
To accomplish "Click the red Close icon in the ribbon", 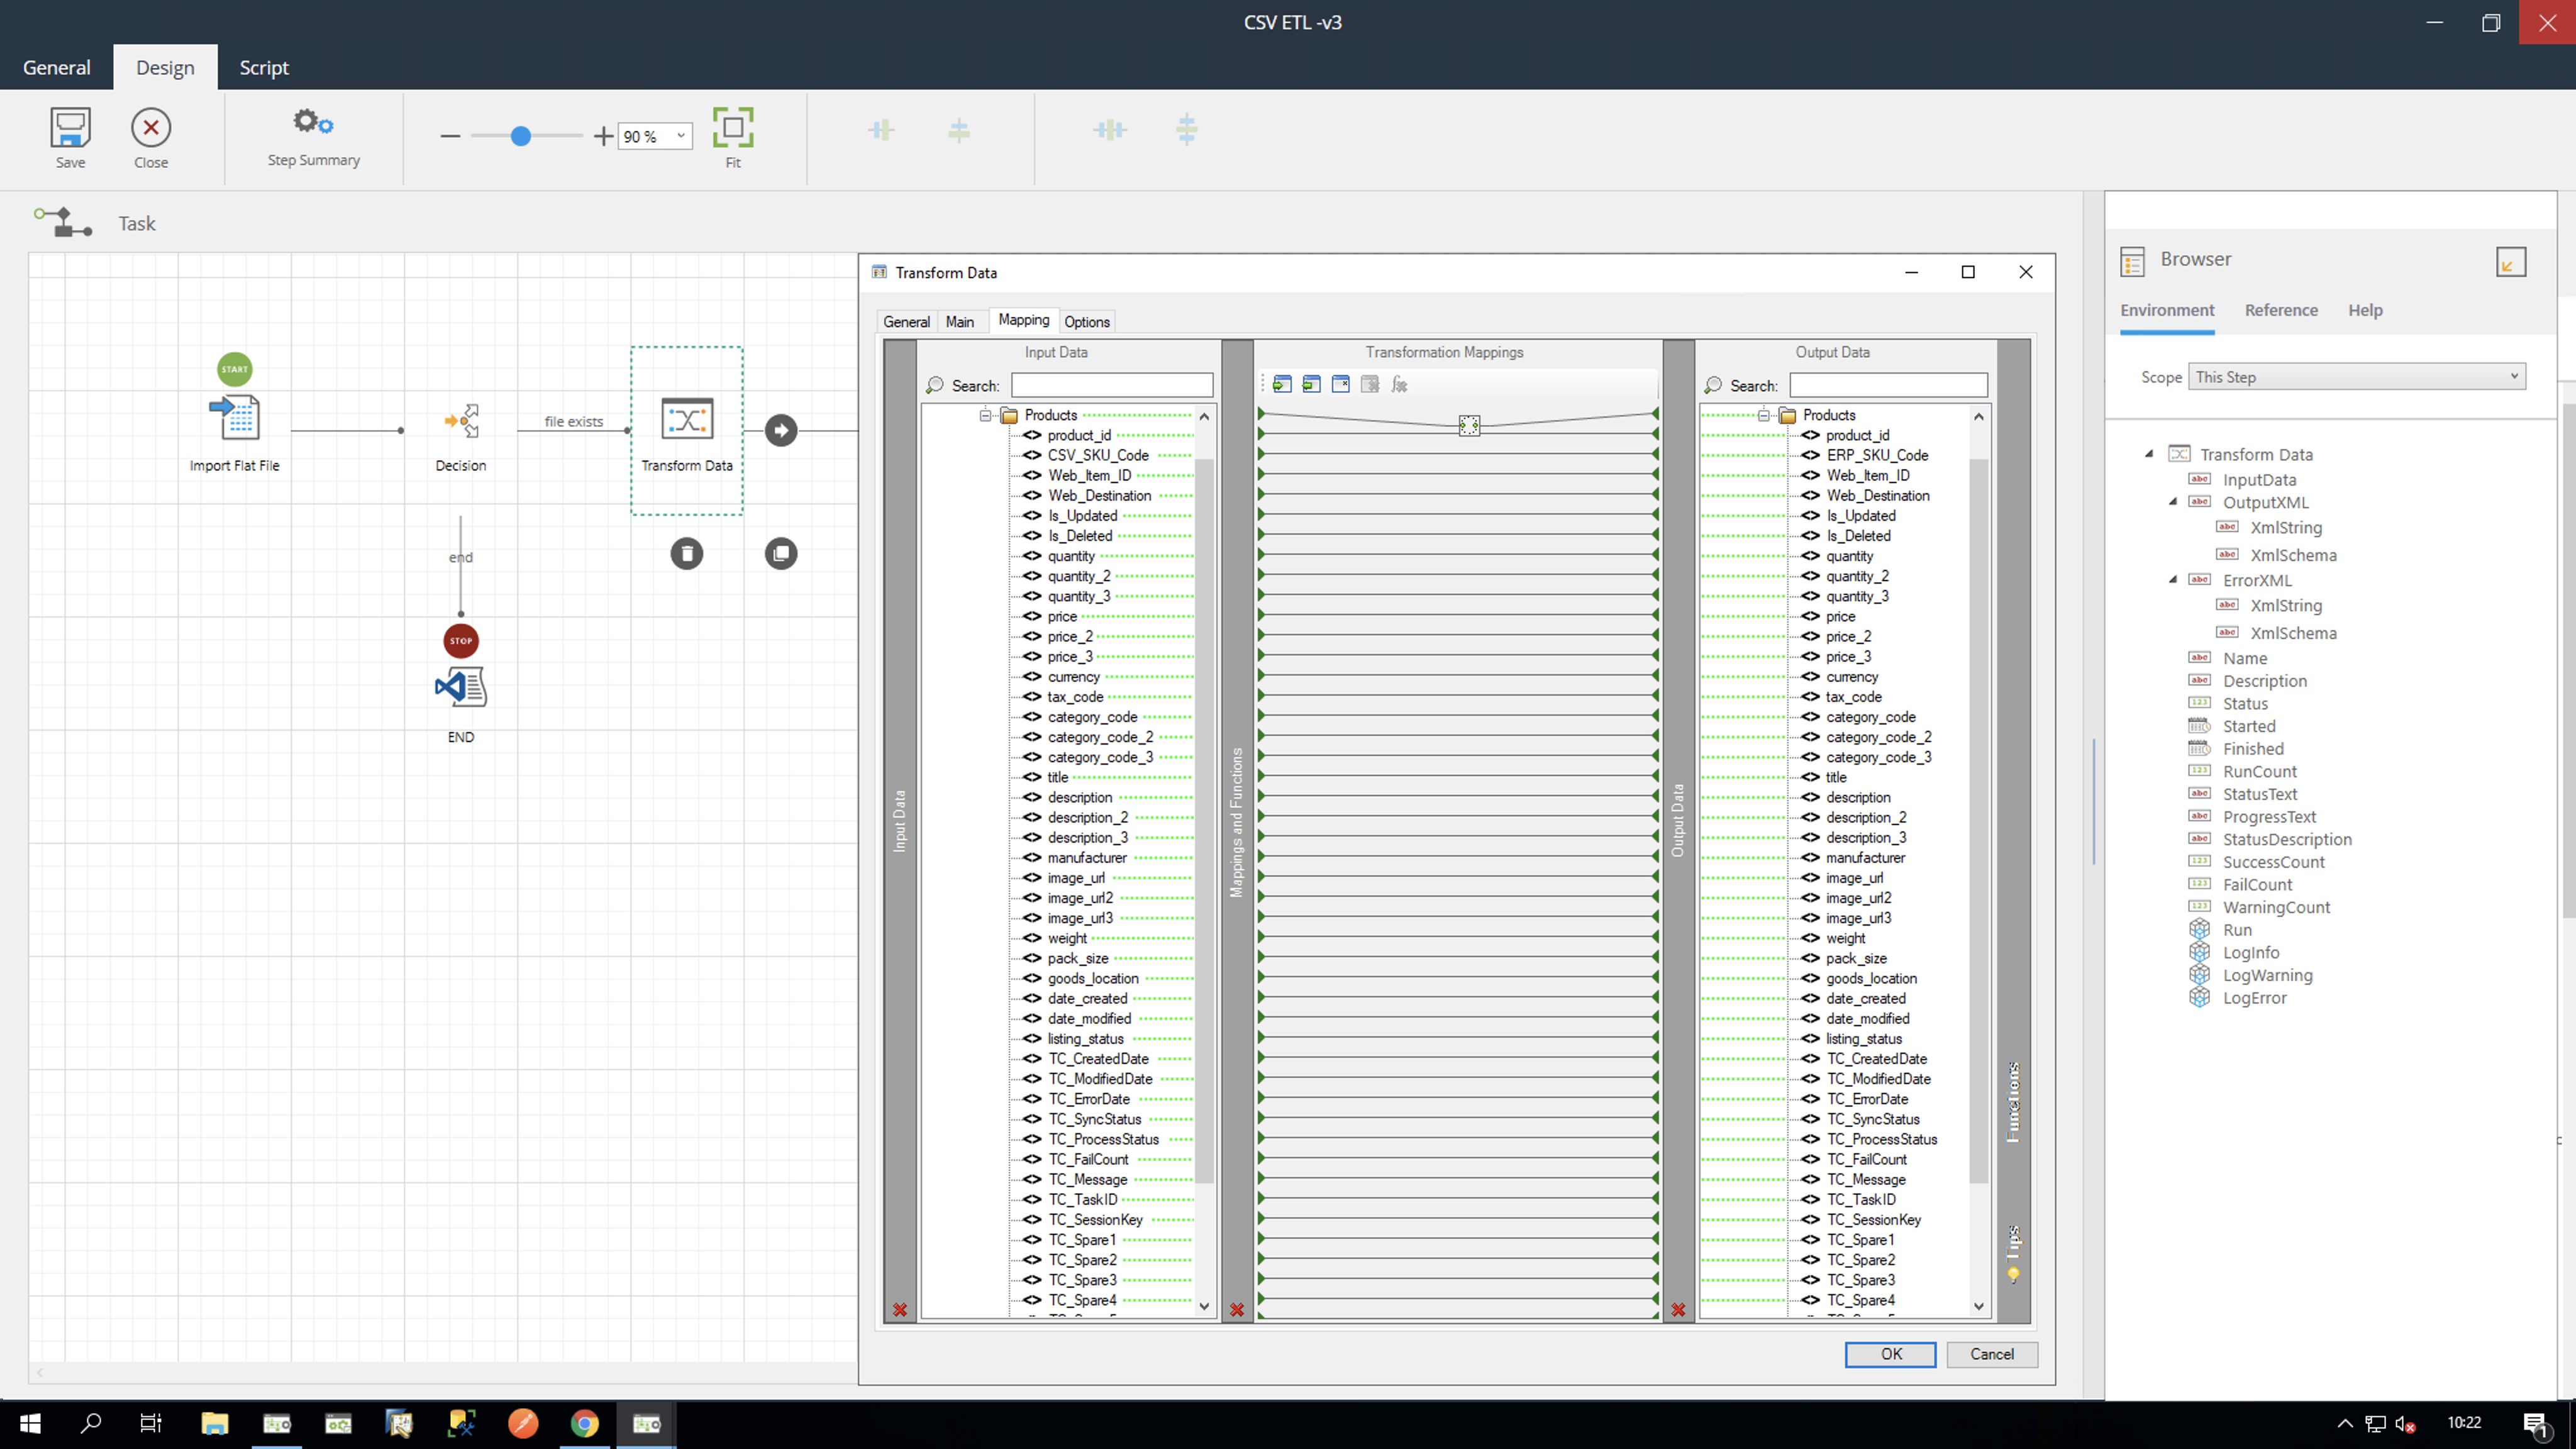I will [x=151, y=128].
